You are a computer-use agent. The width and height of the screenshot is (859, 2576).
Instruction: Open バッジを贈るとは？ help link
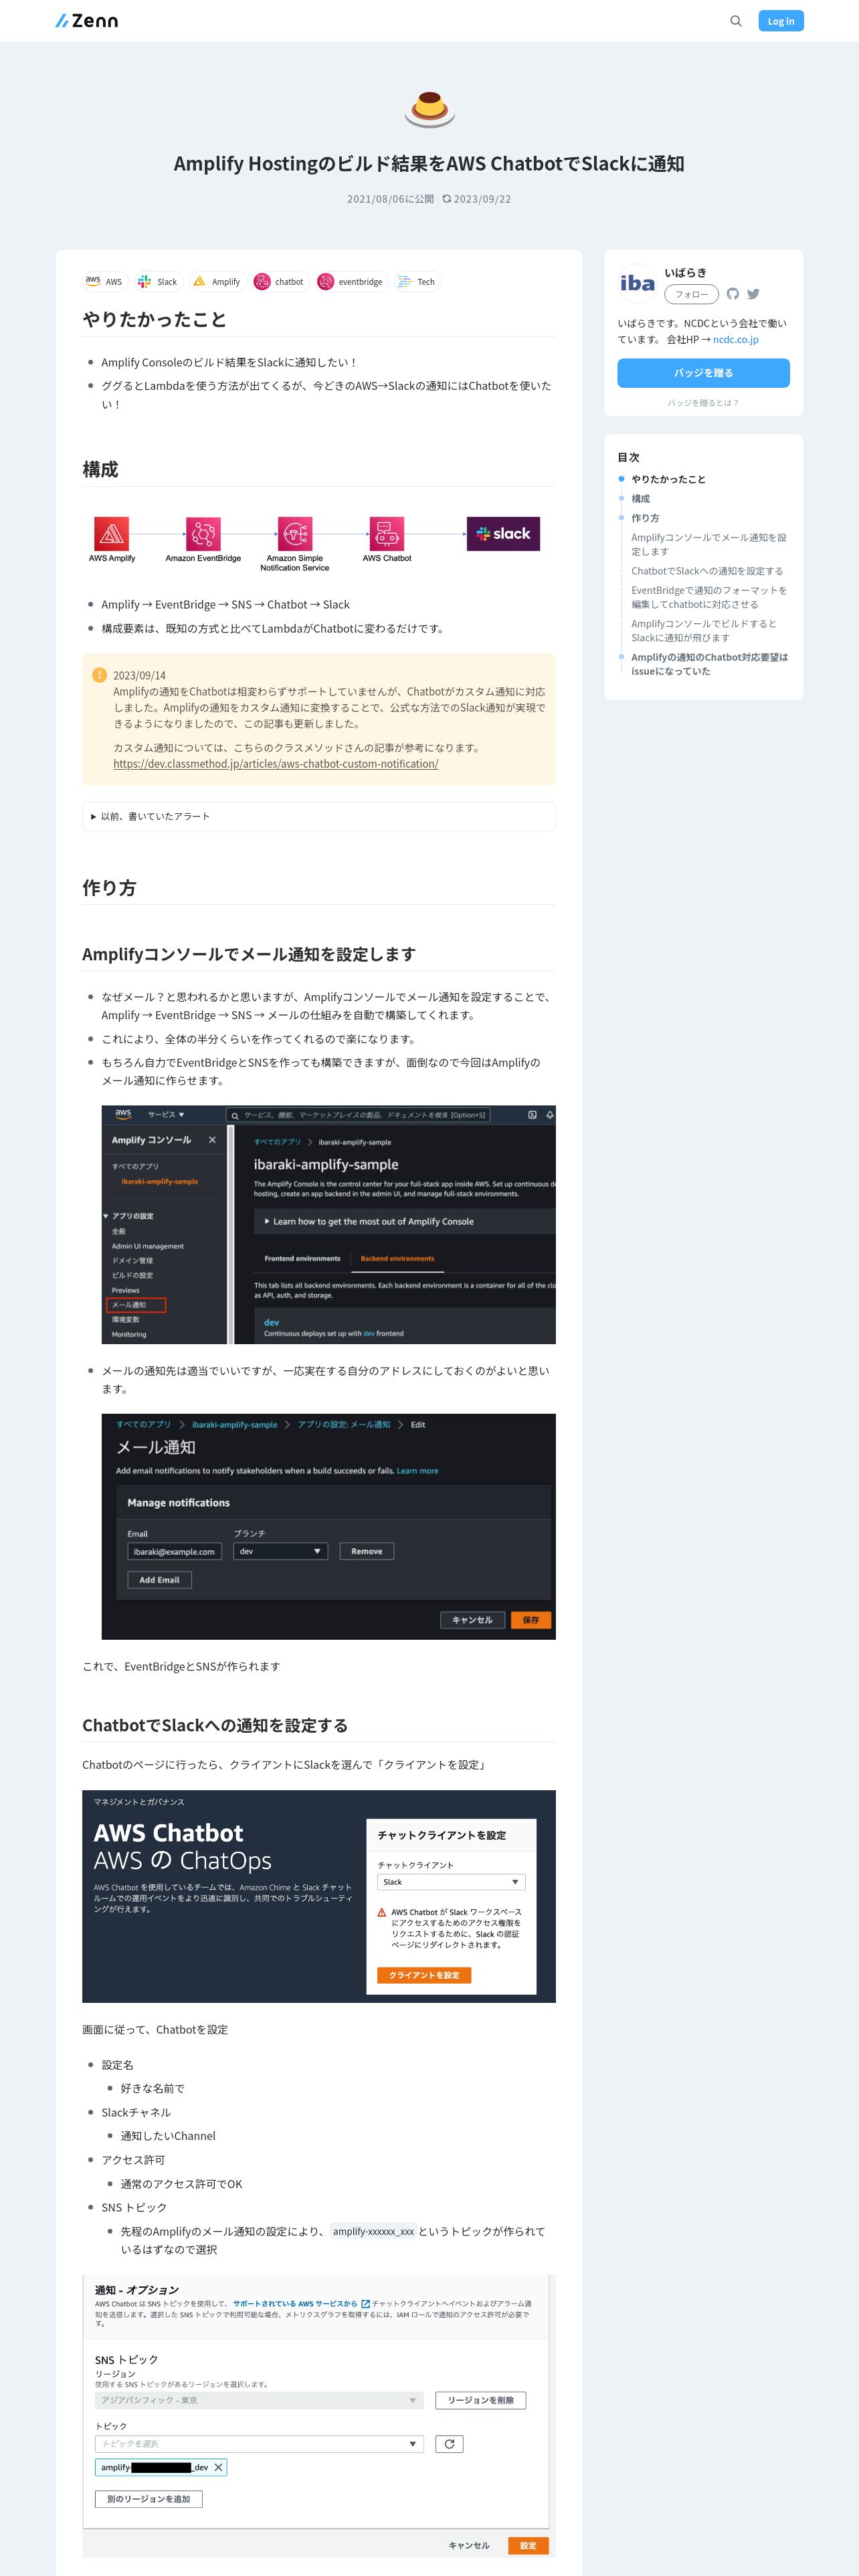(703, 403)
